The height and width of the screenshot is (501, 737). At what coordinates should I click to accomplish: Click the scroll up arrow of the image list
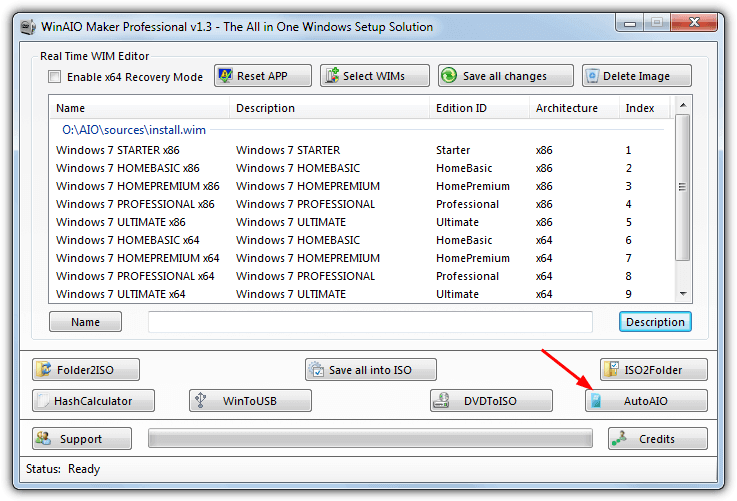coord(683,105)
